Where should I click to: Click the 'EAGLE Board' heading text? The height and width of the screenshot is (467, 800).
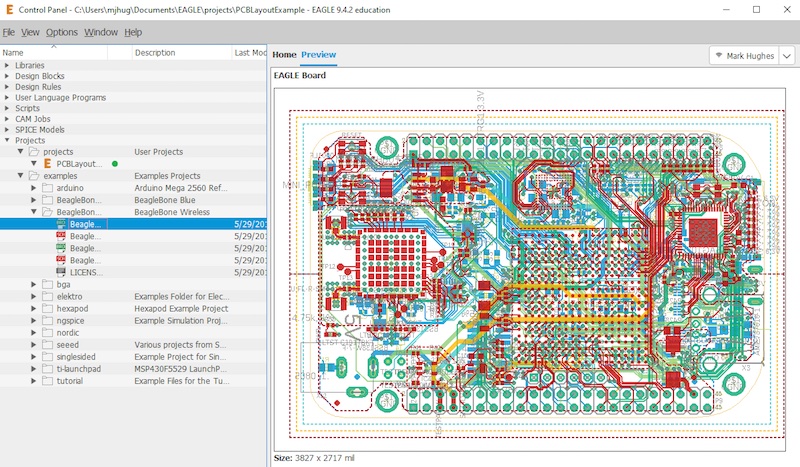point(299,75)
